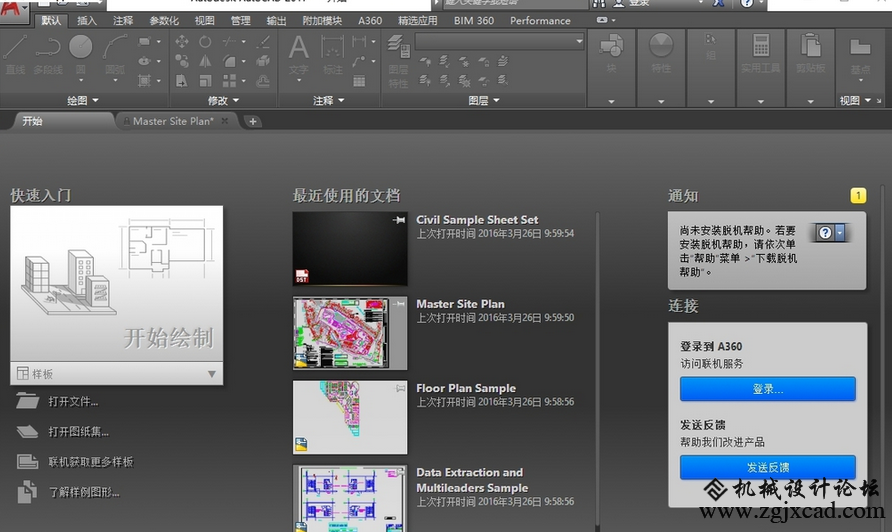The image size is (892, 532).
Task: Click the Open Files (打开文件) folder icon
Action: [x=28, y=402]
